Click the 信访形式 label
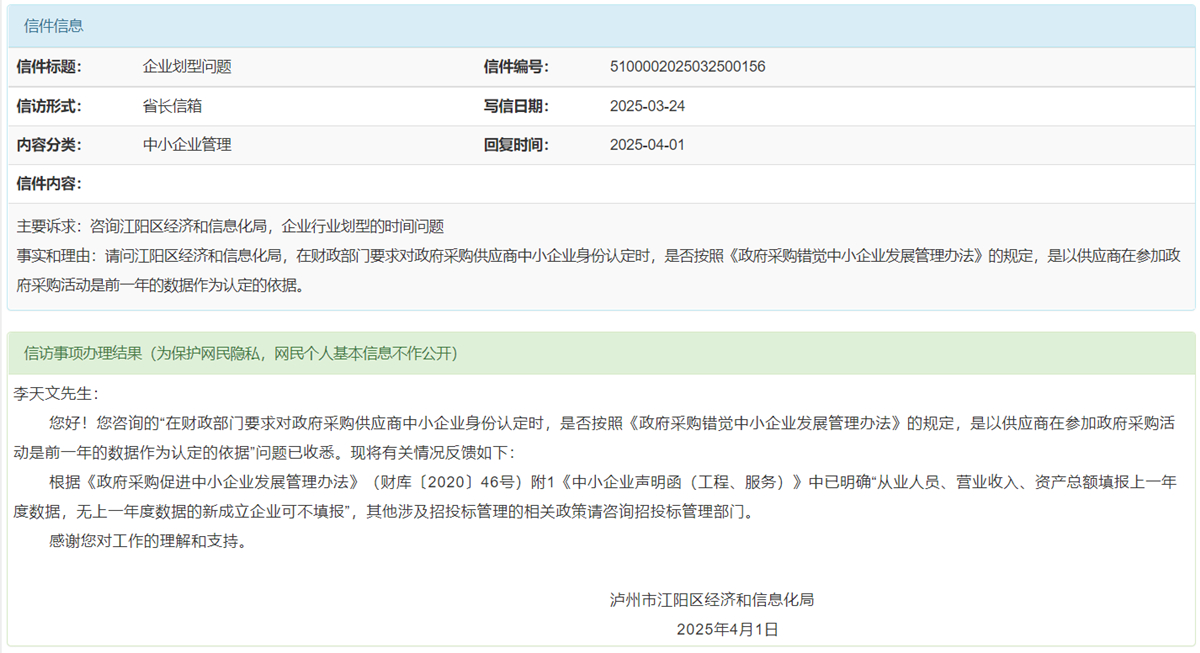This screenshot has height=653, width=1200. point(49,106)
